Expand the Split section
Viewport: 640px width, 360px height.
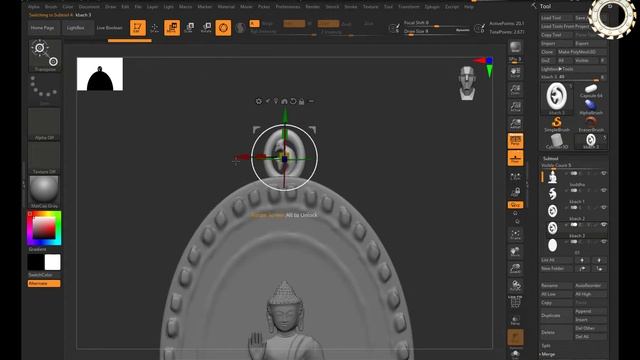pyautogui.click(x=546, y=346)
